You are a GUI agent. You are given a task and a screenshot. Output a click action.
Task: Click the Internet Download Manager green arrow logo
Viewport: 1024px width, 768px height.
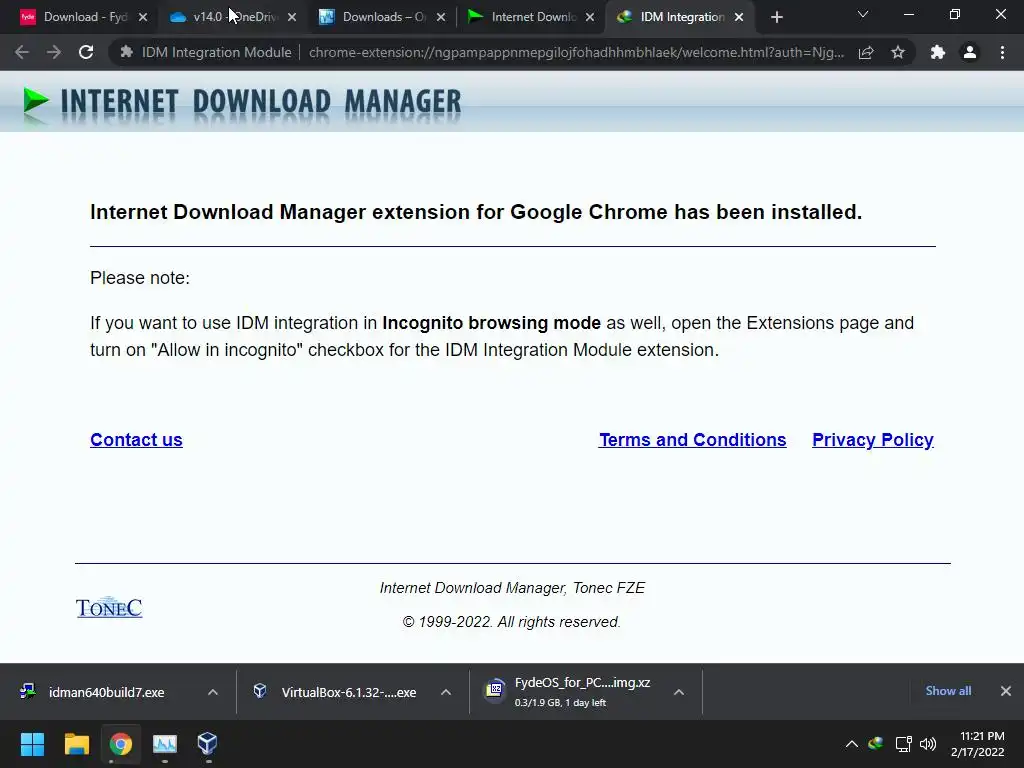(36, 103)
